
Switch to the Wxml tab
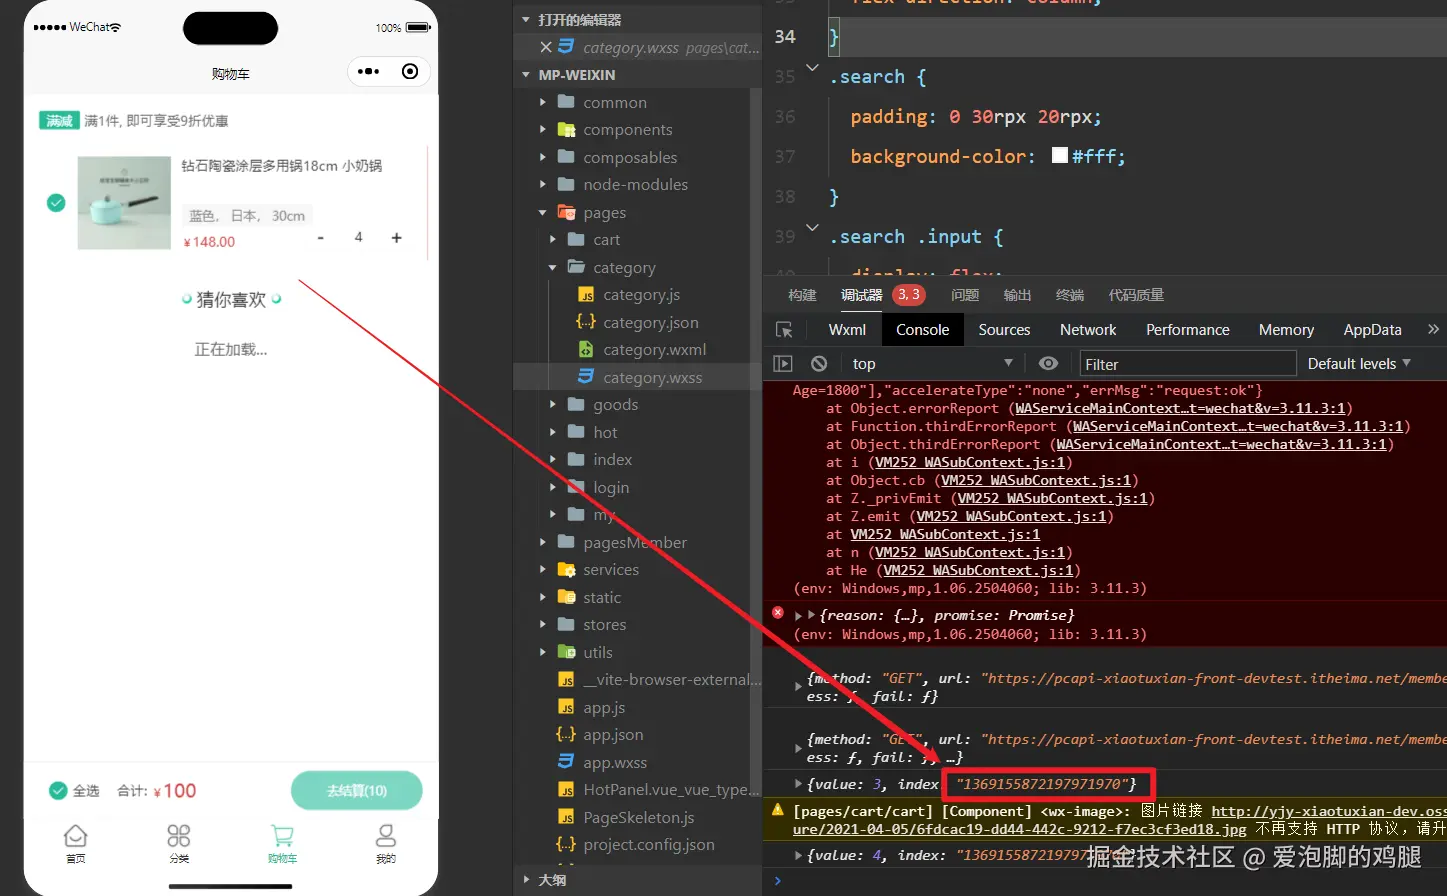pos(847,330)
